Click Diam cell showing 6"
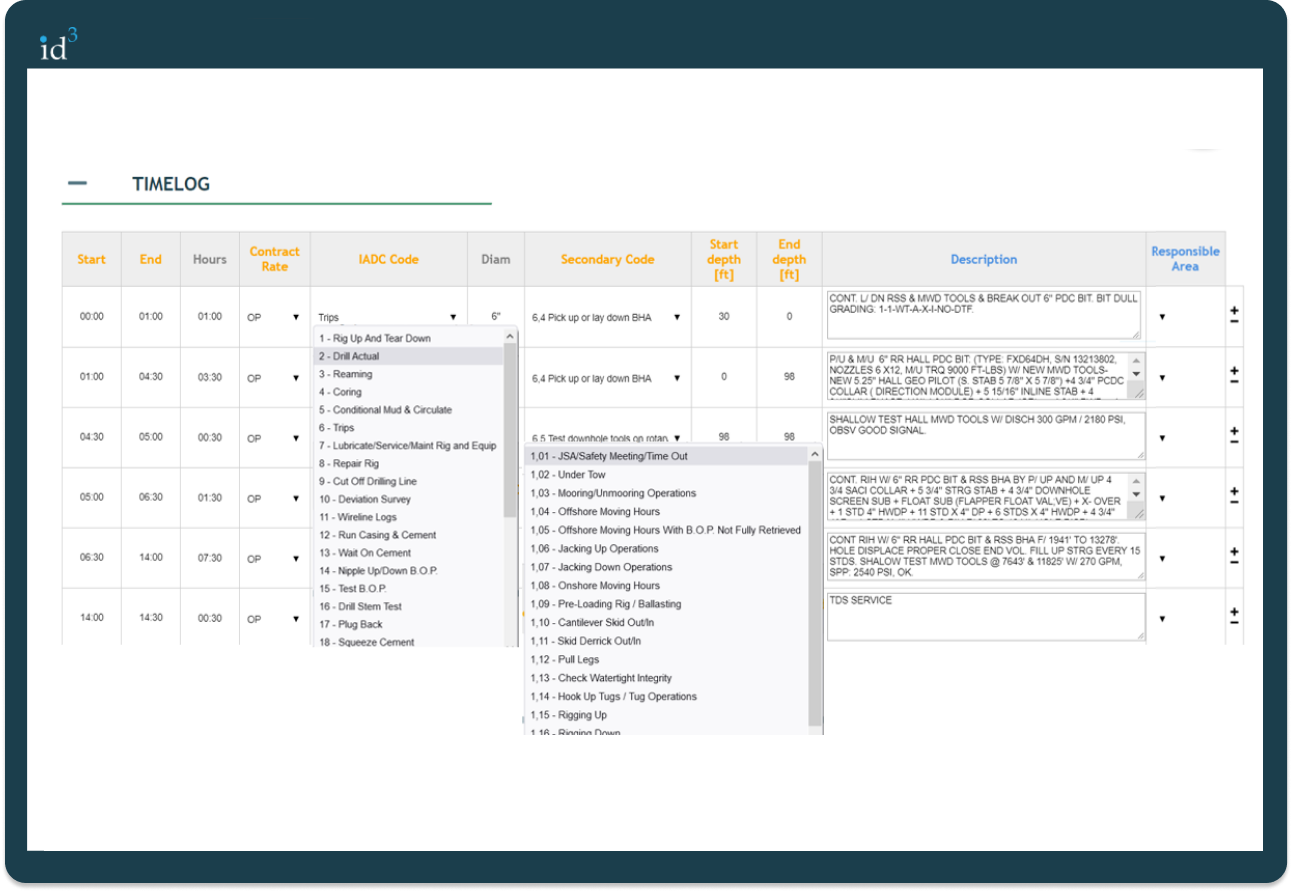 click(x=496, y=317)
